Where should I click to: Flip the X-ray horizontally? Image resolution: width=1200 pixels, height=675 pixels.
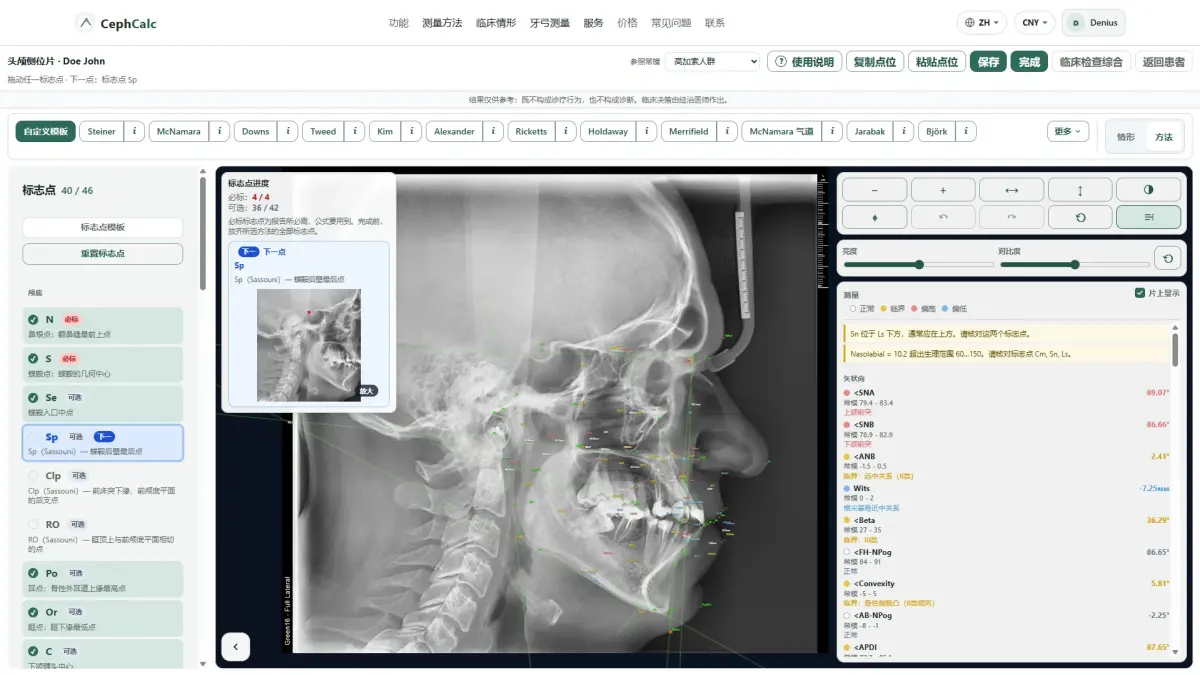pyautogui.click(x=1012, y=190)
